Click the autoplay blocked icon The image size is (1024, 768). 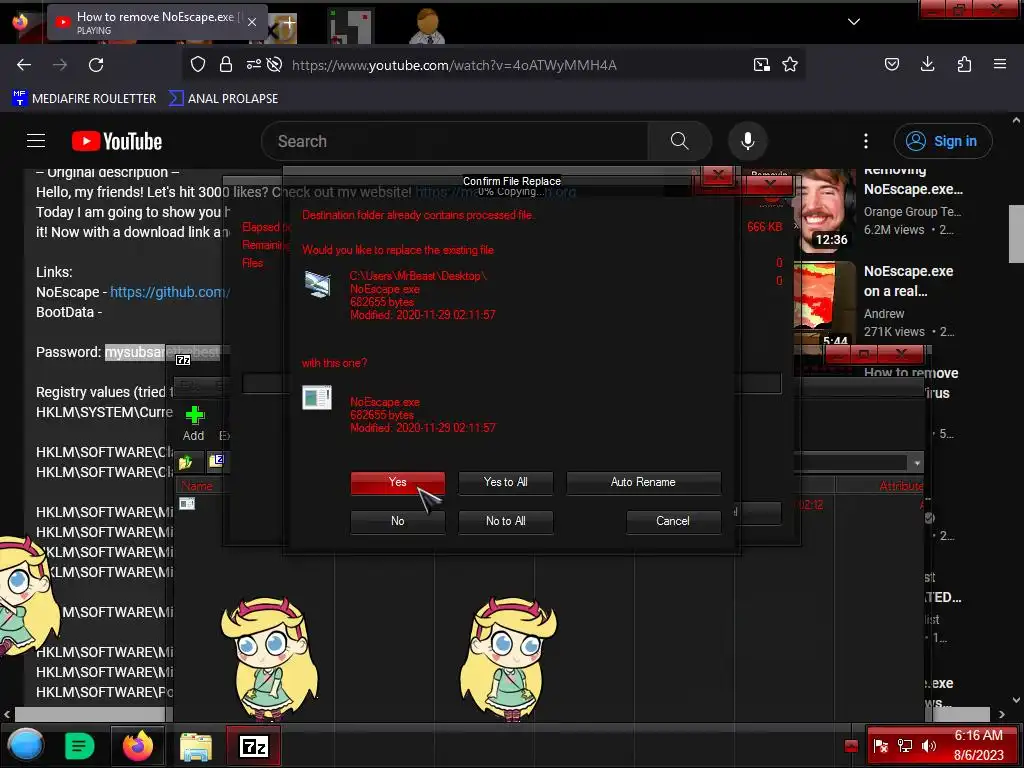point(274,64)
